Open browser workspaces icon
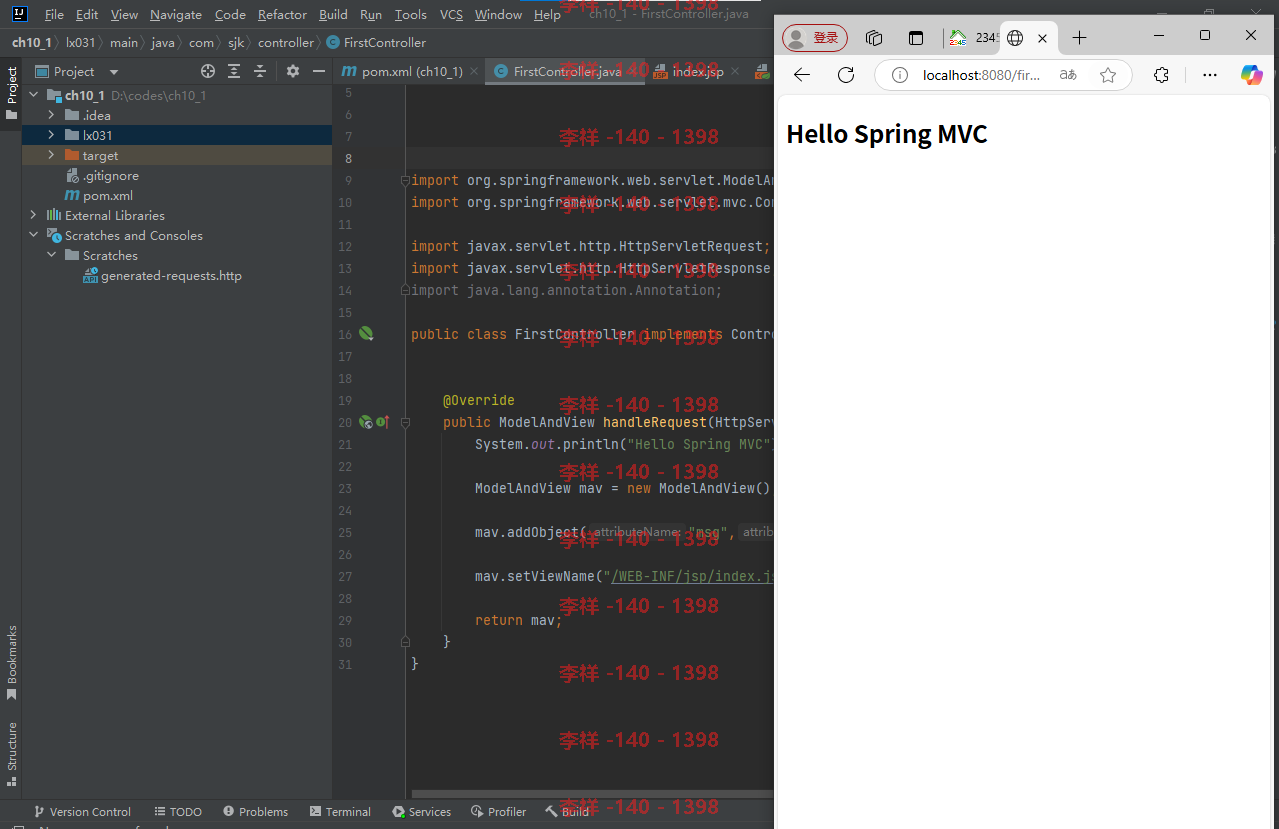This screenshot has height=829, width=1279. [x=874, y=38]
